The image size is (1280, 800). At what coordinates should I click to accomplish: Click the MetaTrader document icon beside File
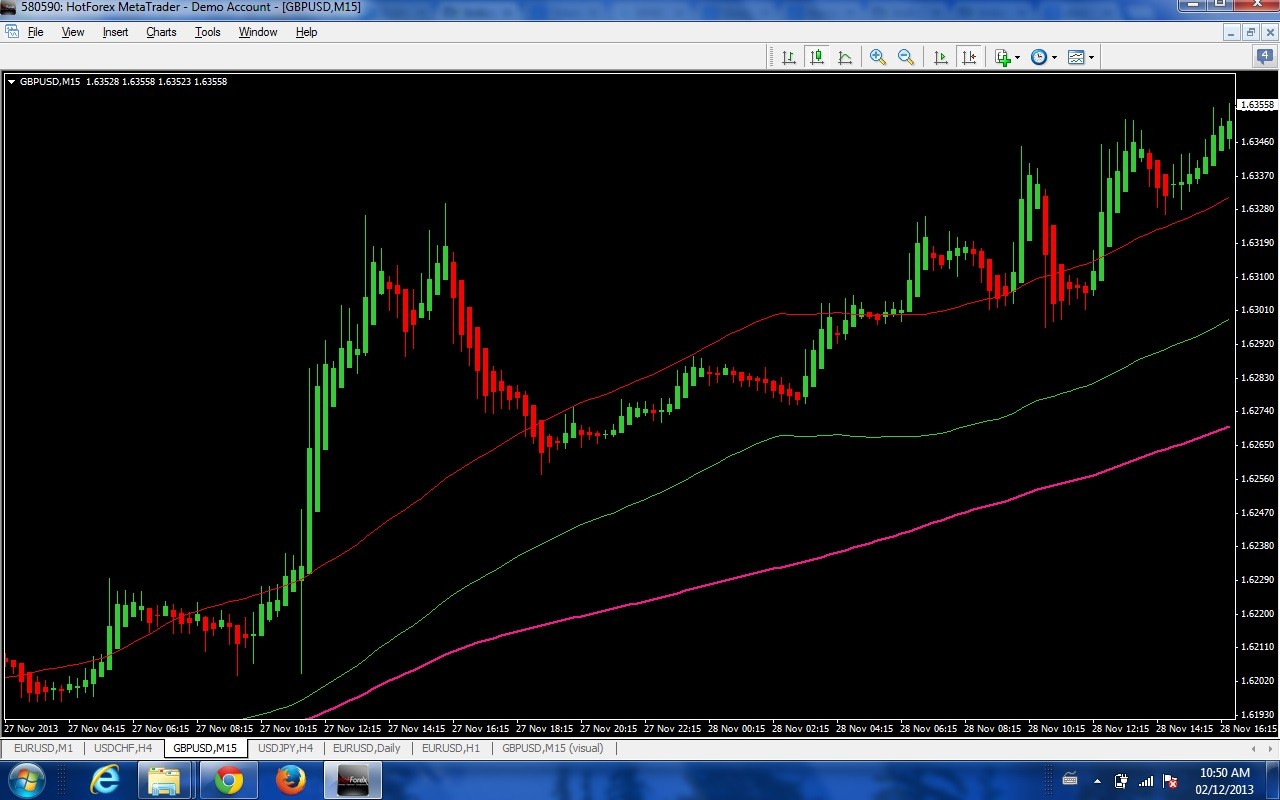(12, 32)
